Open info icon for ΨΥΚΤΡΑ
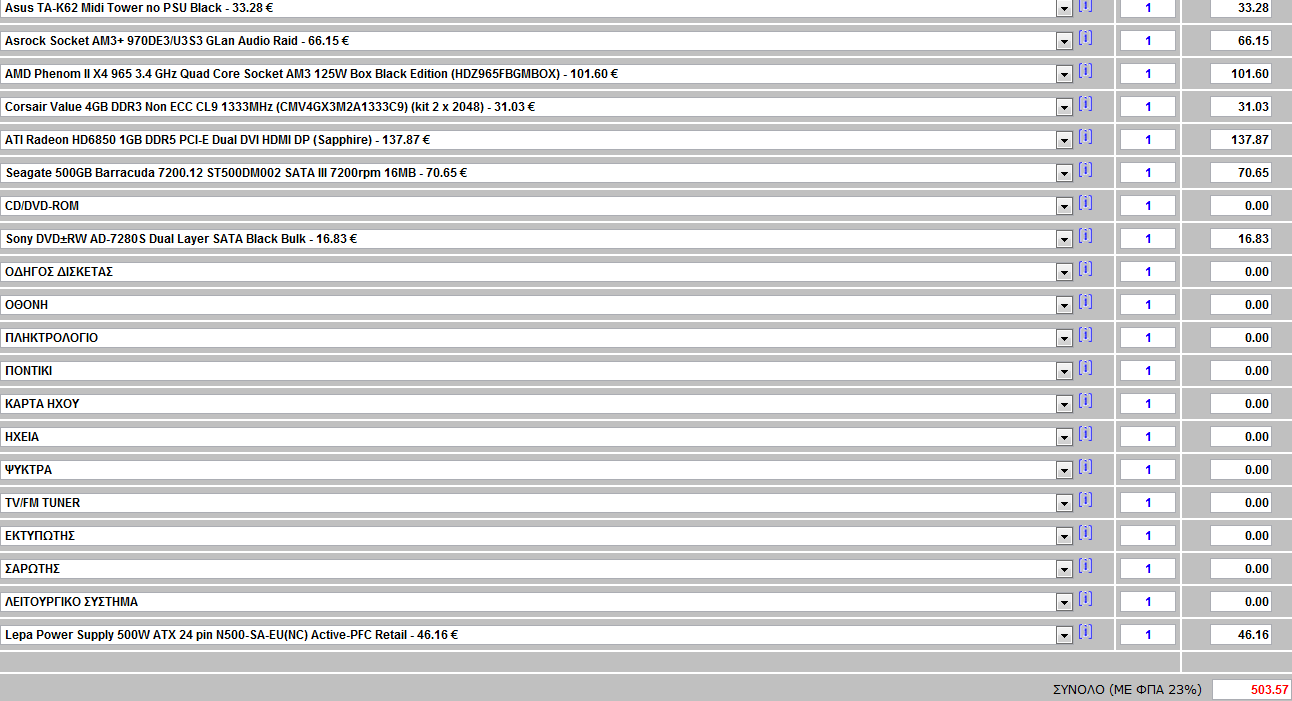This screenshot has width=1292, height=701. [x=1085, y=467]
